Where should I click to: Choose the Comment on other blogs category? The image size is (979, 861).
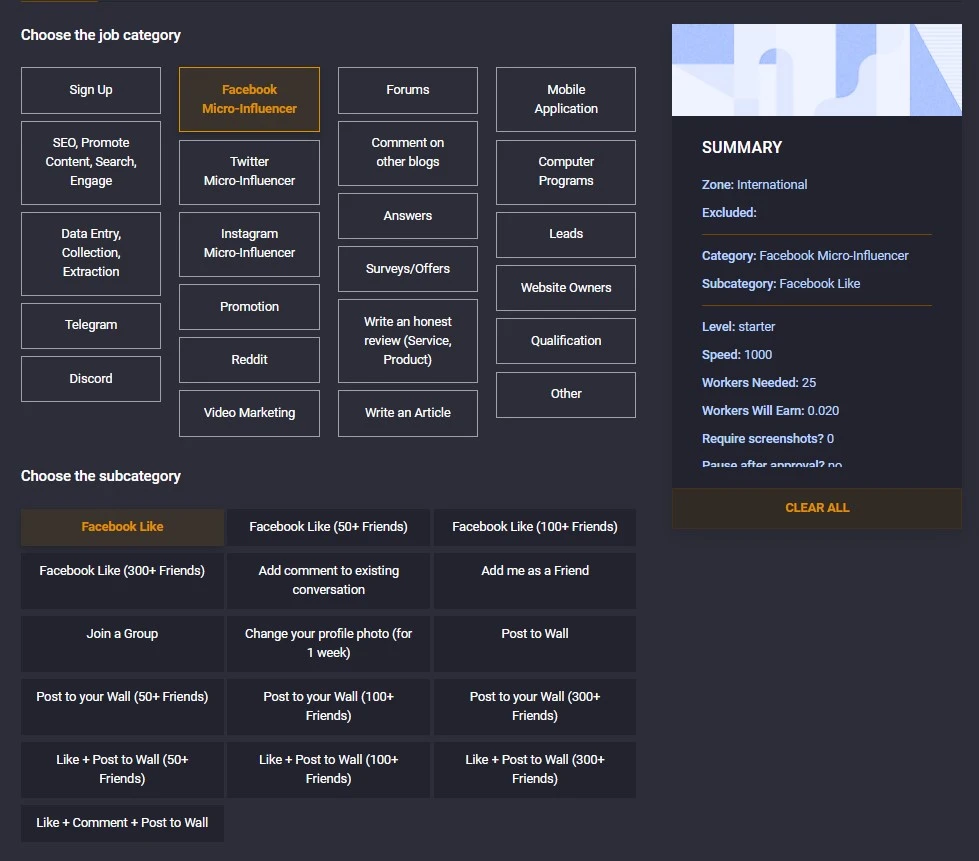[408, 153]
